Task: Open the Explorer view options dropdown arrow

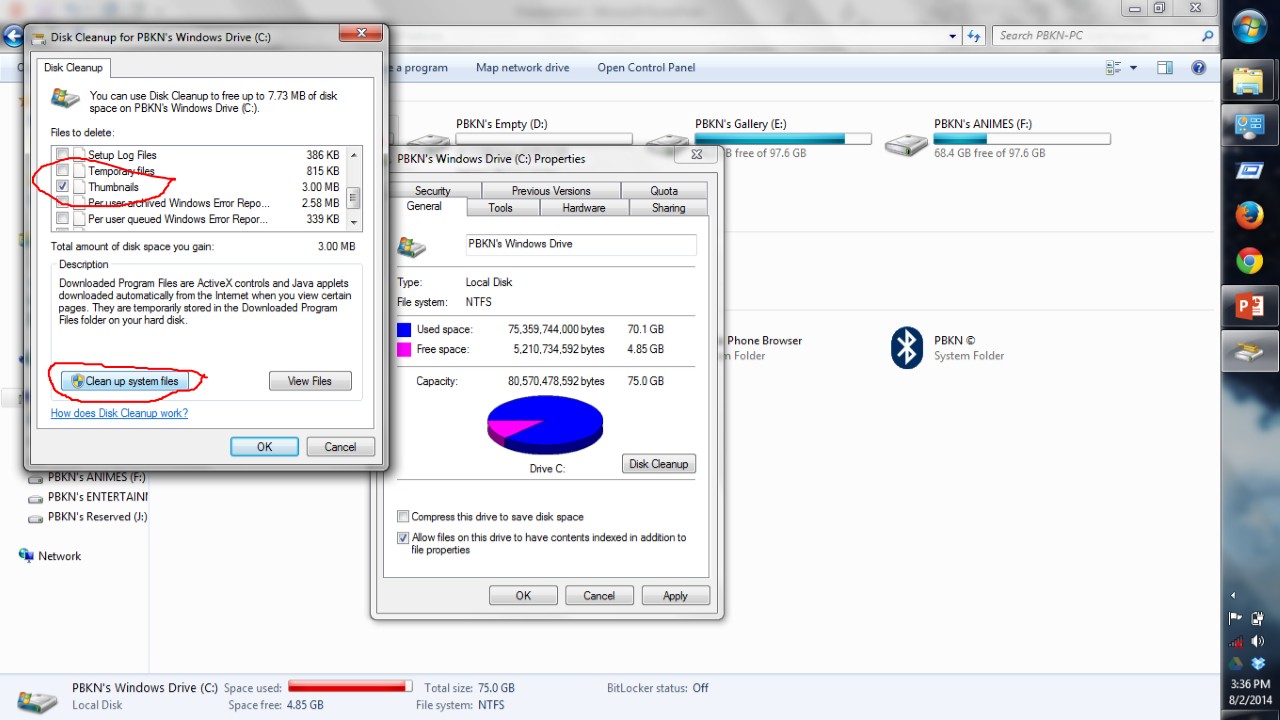Action: (x=1133, y=68)
